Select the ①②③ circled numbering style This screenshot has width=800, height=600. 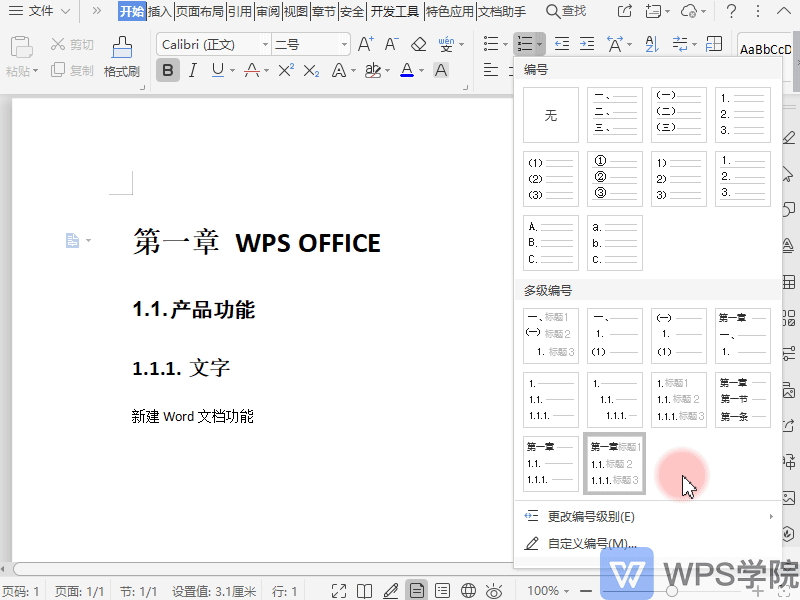615,179
